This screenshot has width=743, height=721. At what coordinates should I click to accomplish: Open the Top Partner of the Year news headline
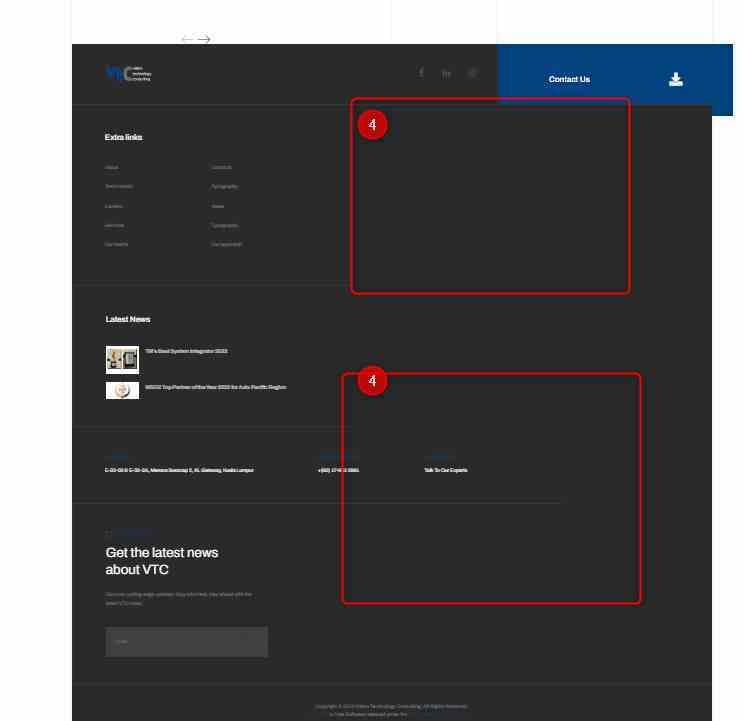pos(216,387)
